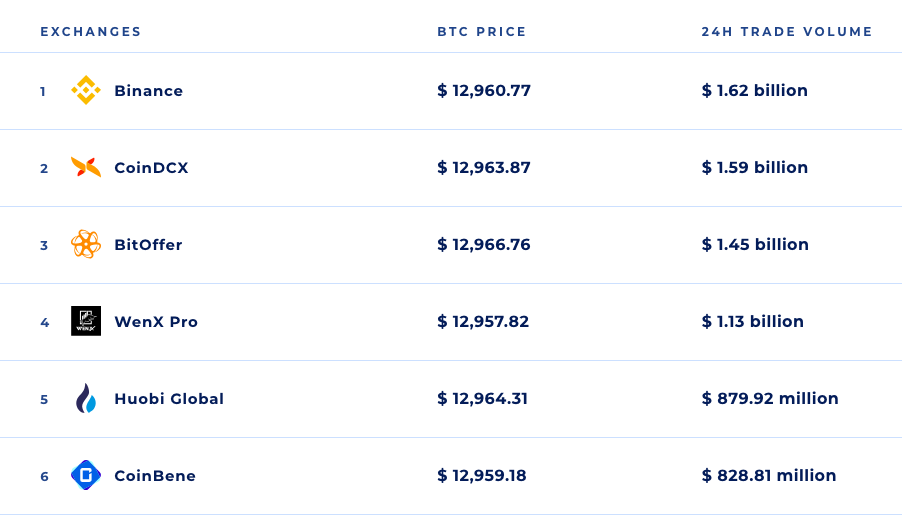Select Binance's $1.62 billion volume

pyautogui.click(x=755, y=90)
